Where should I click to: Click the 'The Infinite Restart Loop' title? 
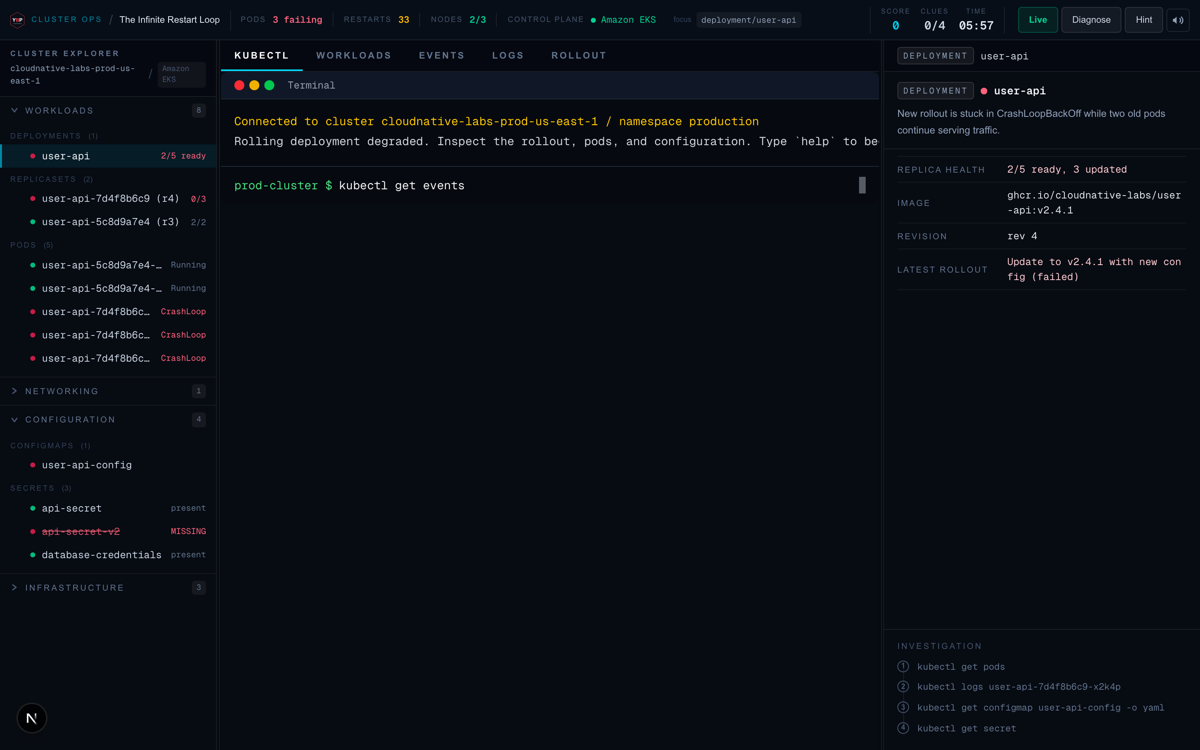click(x=169, y=20)
